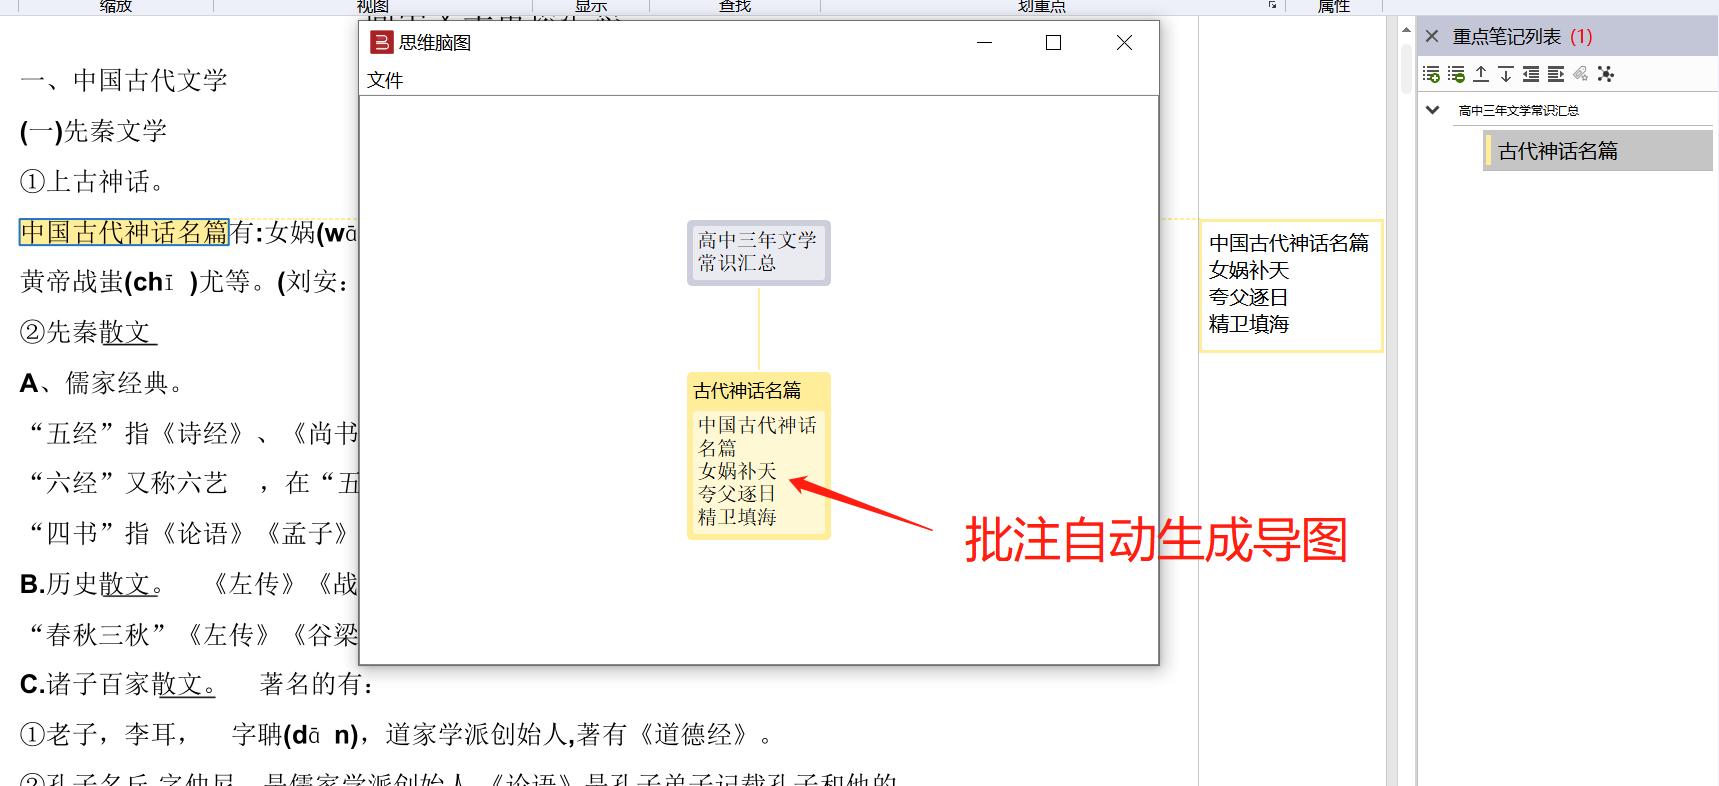This screenshot has height=786, width=1719.
Task: Click the highlighted text 中国古代神话名篇 in document
Action: pos(125,232)
